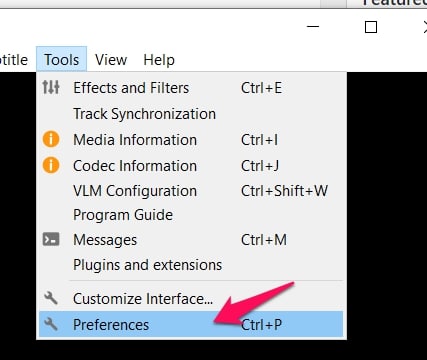Click the Effects and Filters equalizer icon
This screenshot has height=360, width=427.
click(51, 87)
